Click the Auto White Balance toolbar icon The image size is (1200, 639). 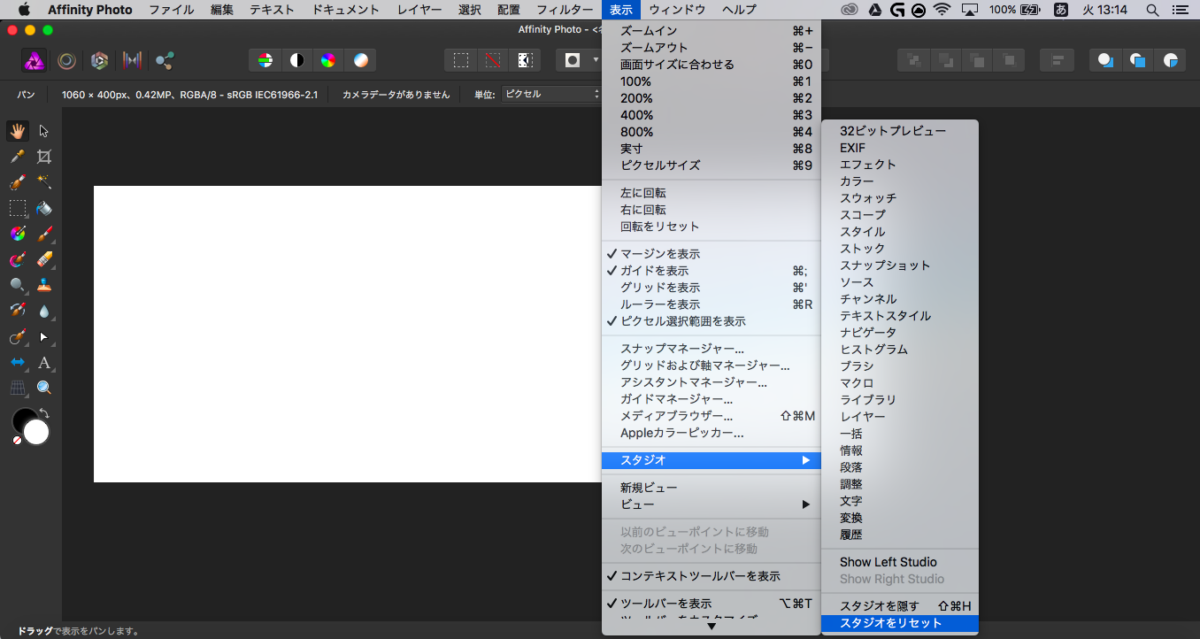(x=360, y=60)
